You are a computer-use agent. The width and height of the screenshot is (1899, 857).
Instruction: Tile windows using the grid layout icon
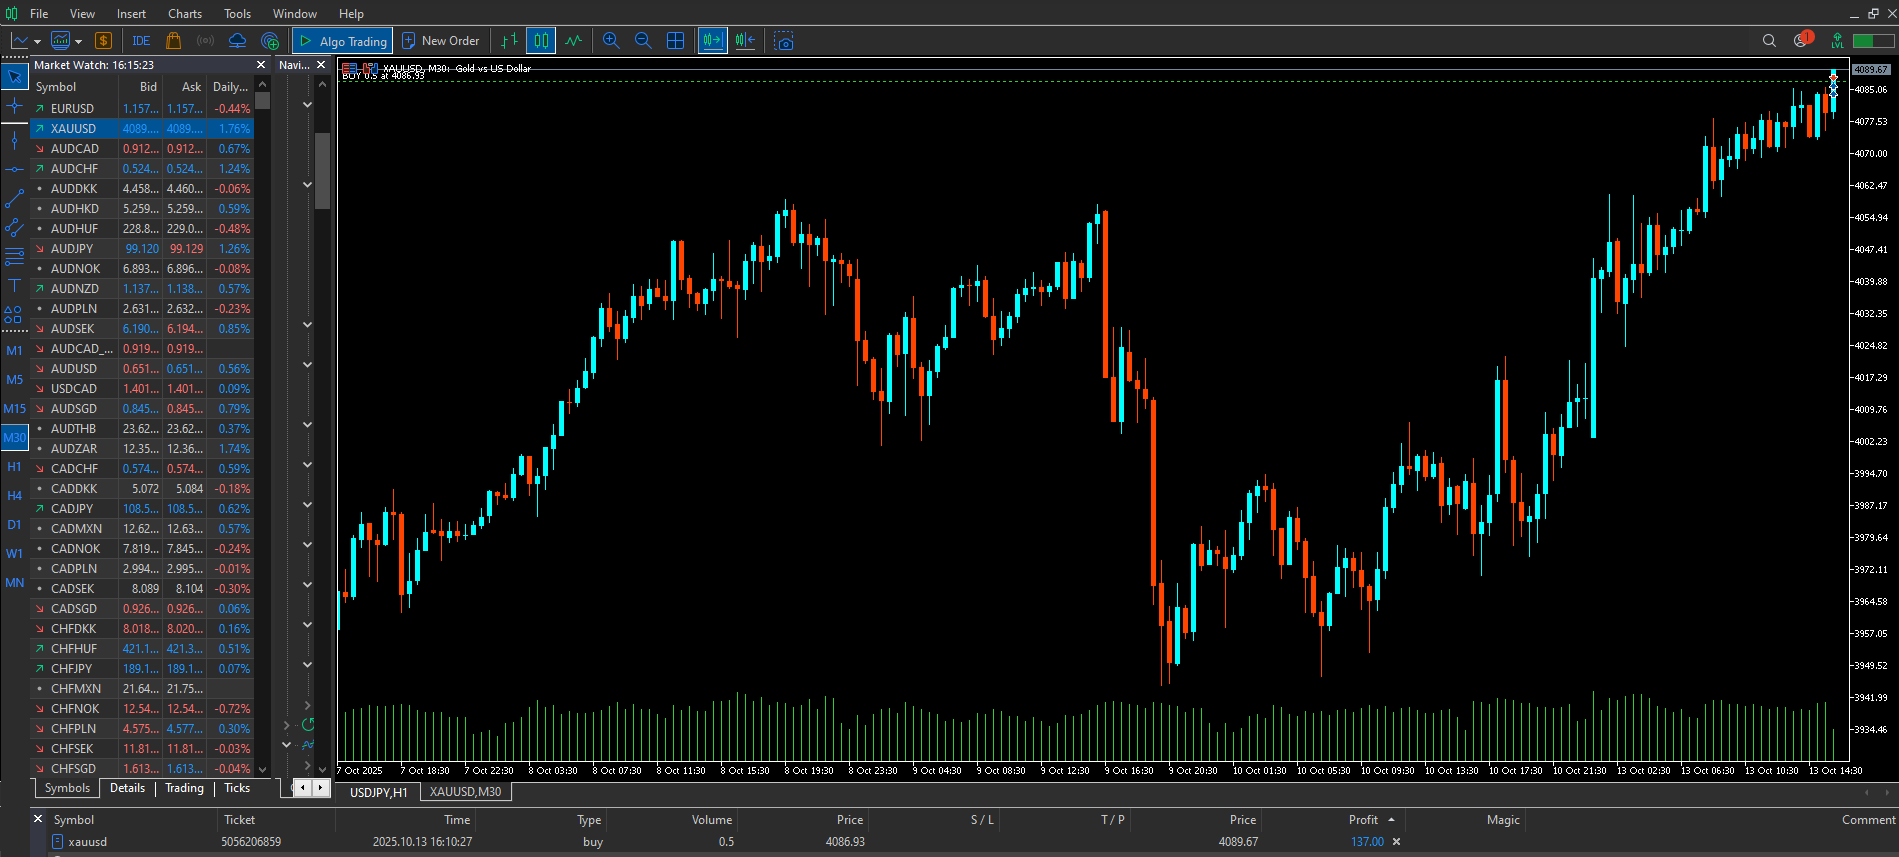(x=676, y=41)
